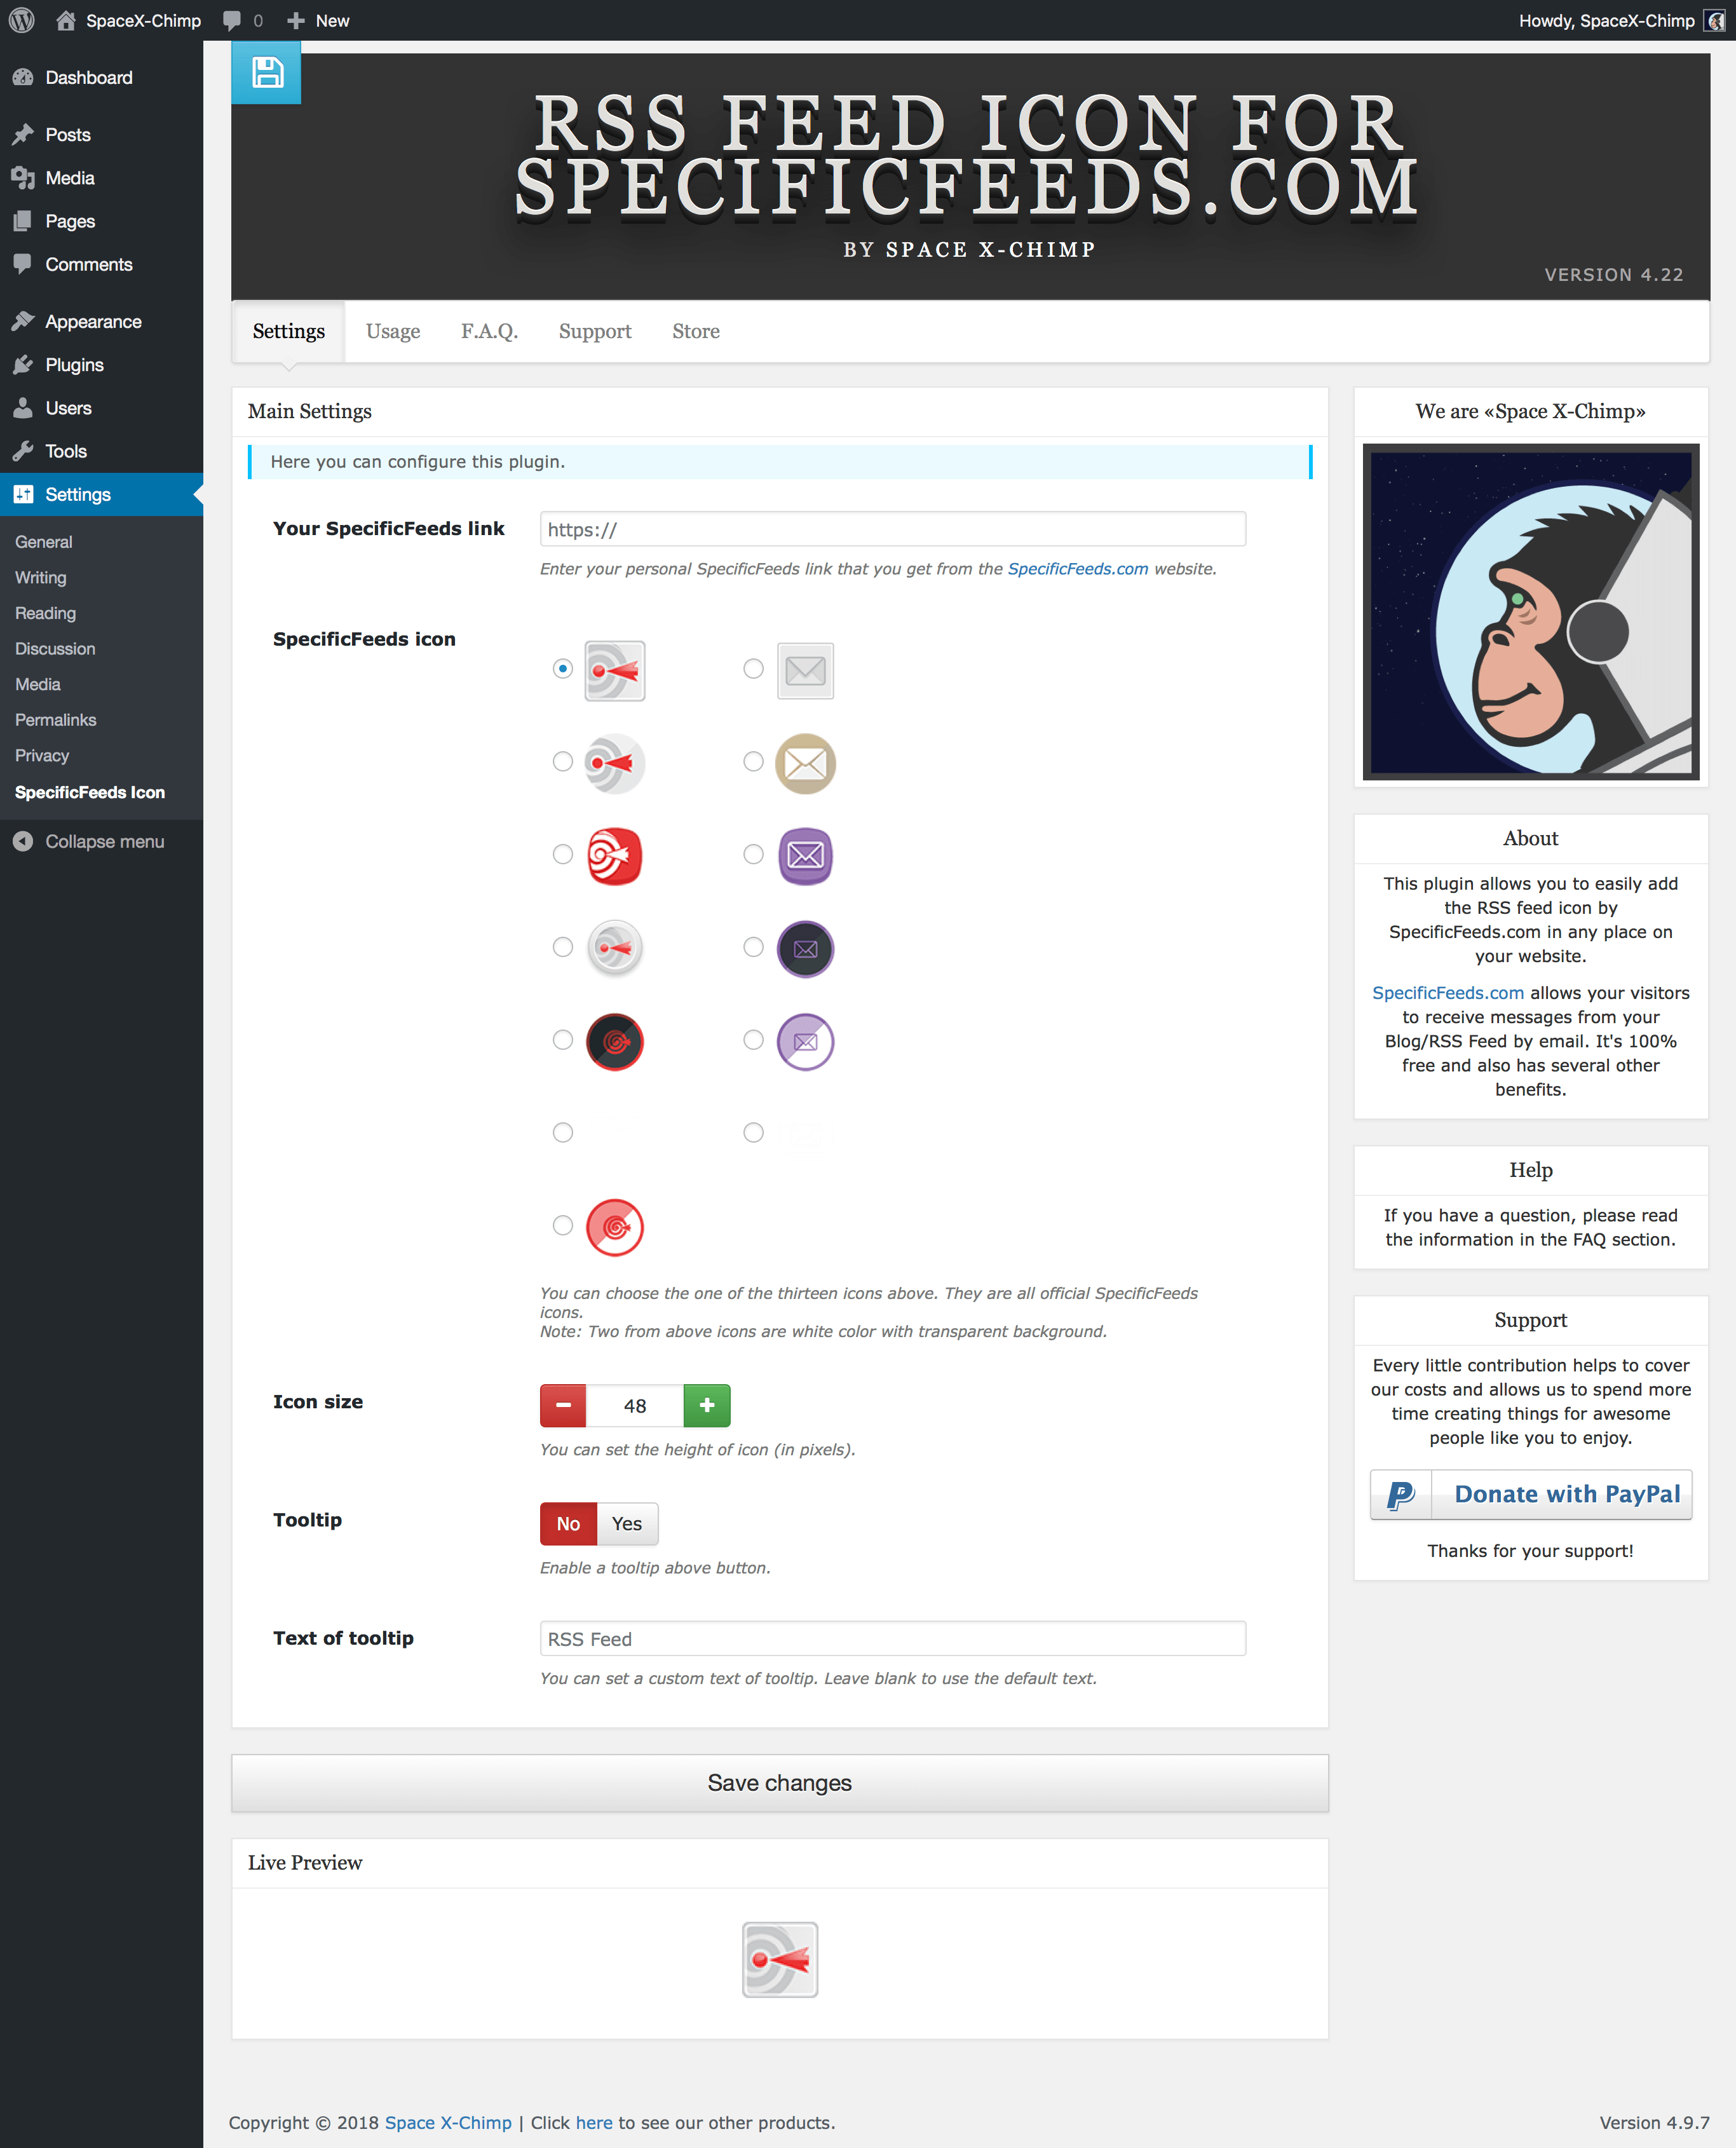Viewport: 1736px width, 2148px height.
Task: Click Donate with PayPal button
Action: click(1531, 1494)
